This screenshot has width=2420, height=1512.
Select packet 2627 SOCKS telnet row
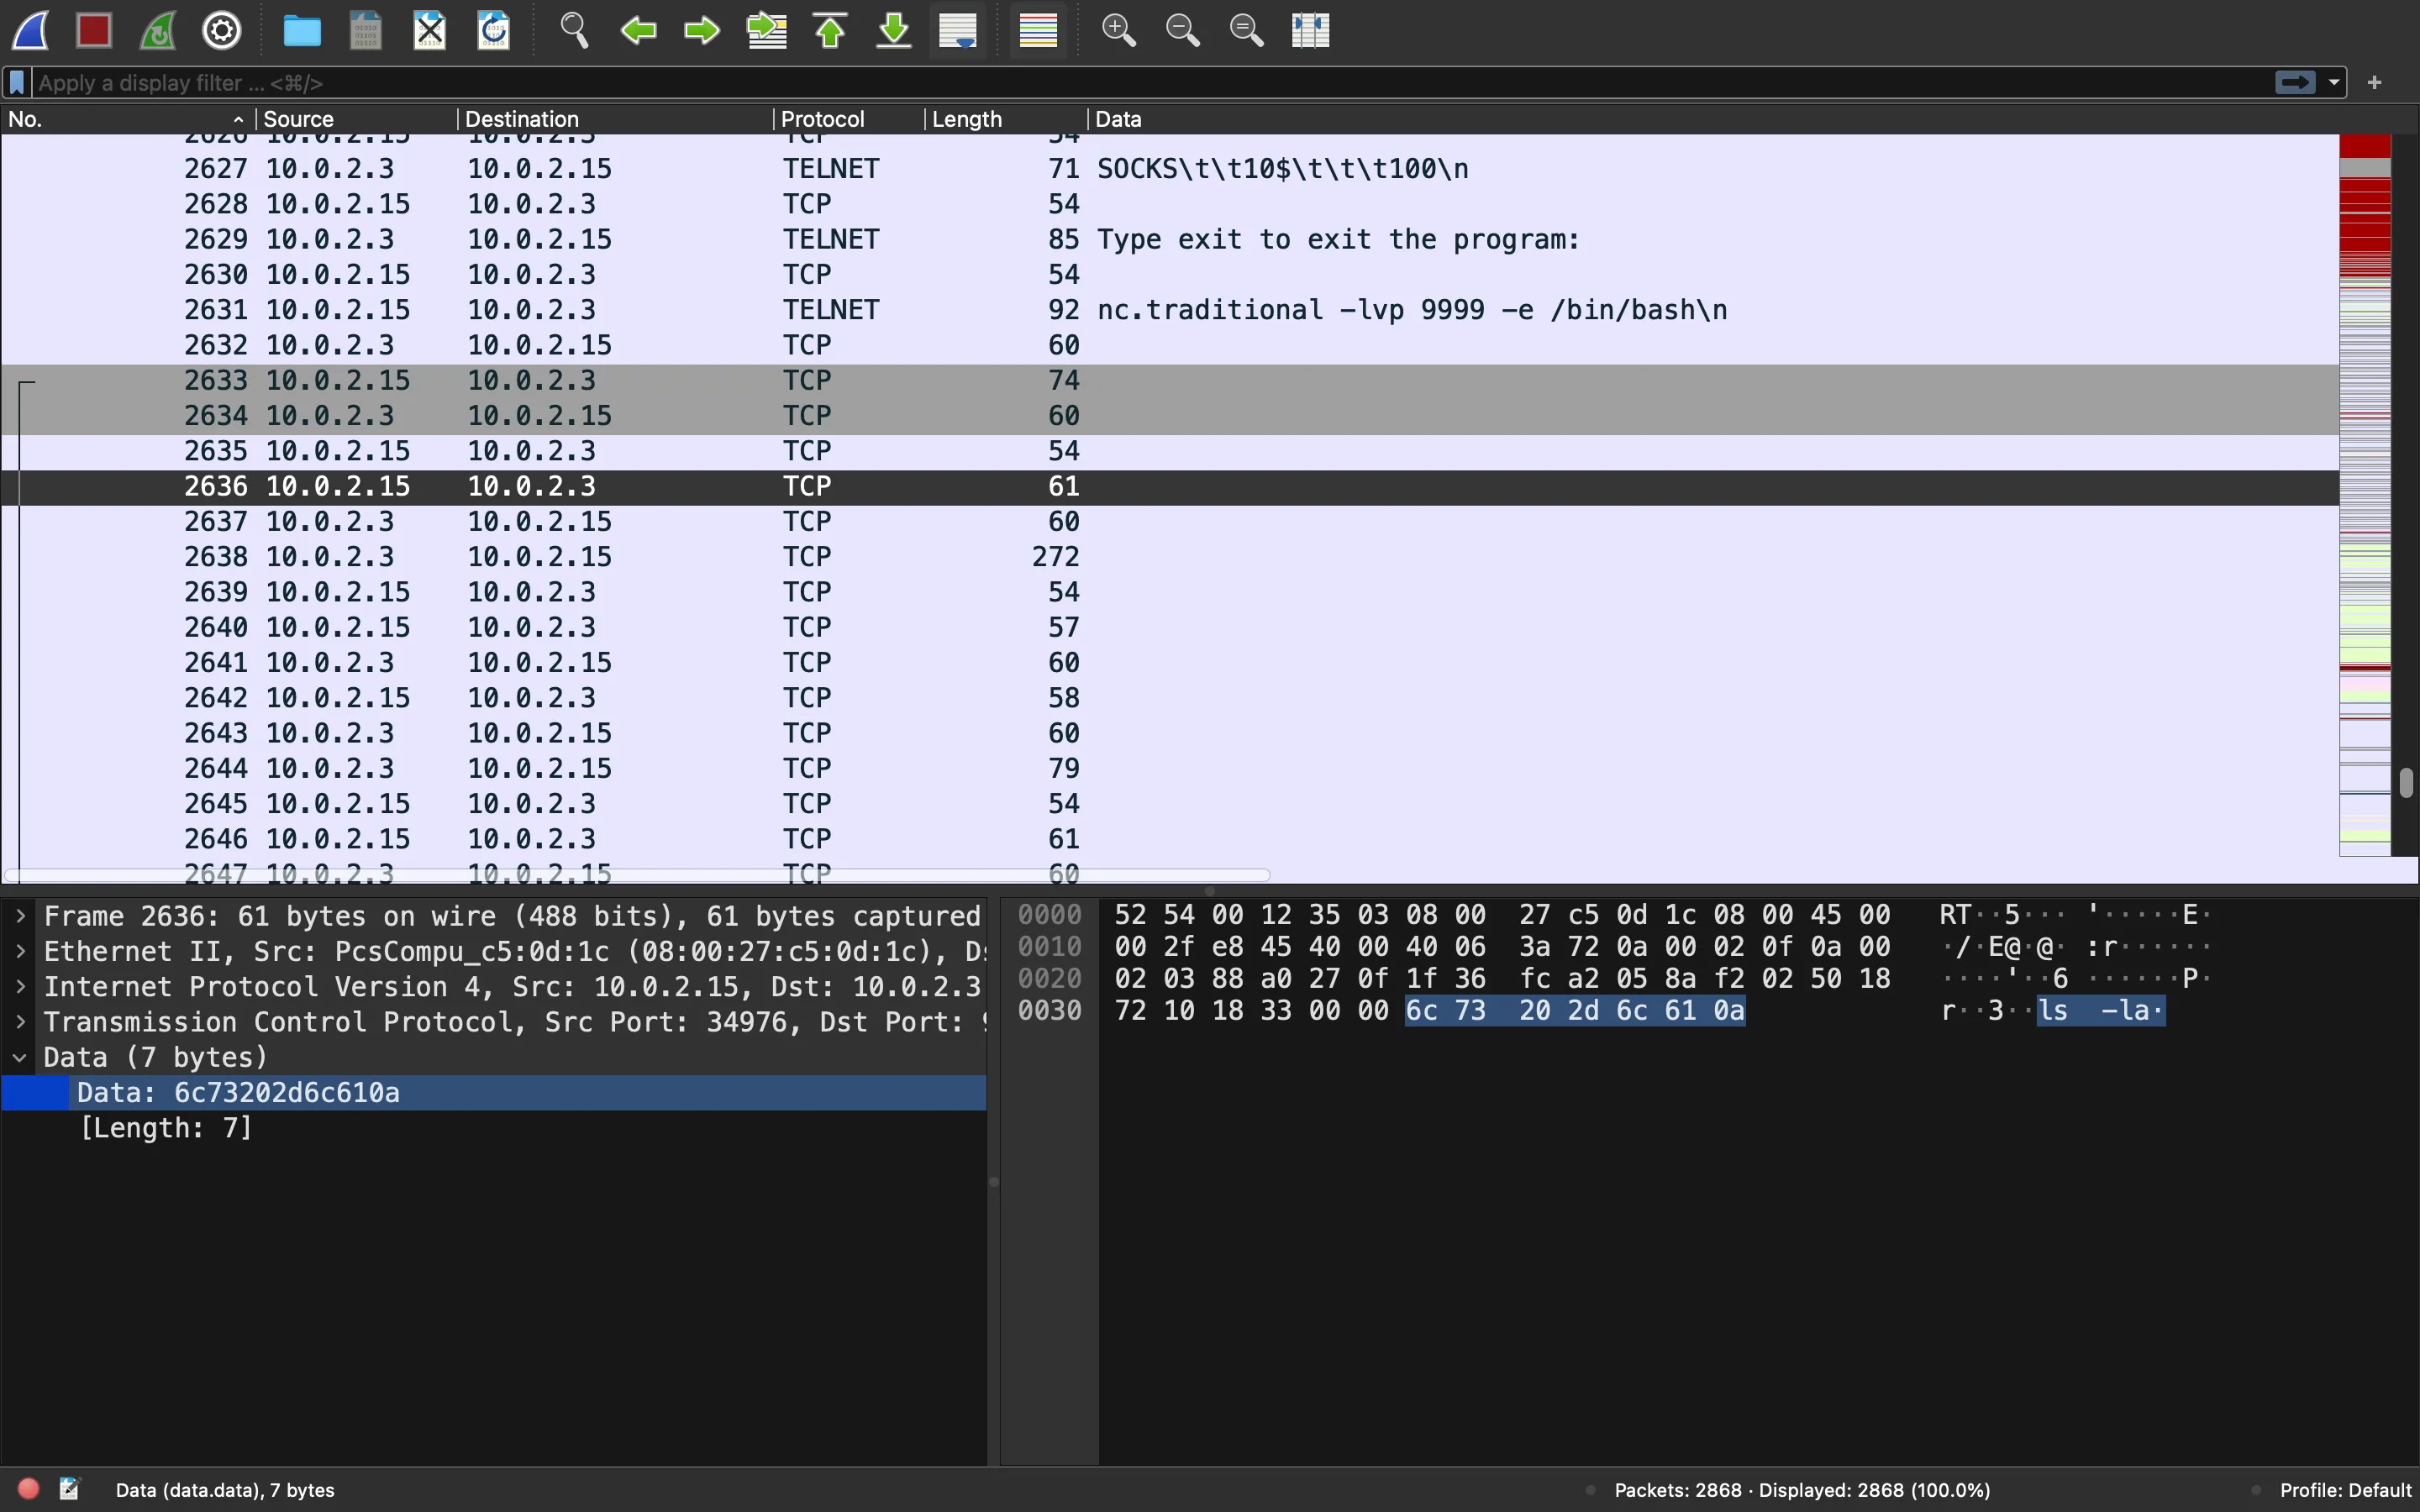(x=1170, y=169)
